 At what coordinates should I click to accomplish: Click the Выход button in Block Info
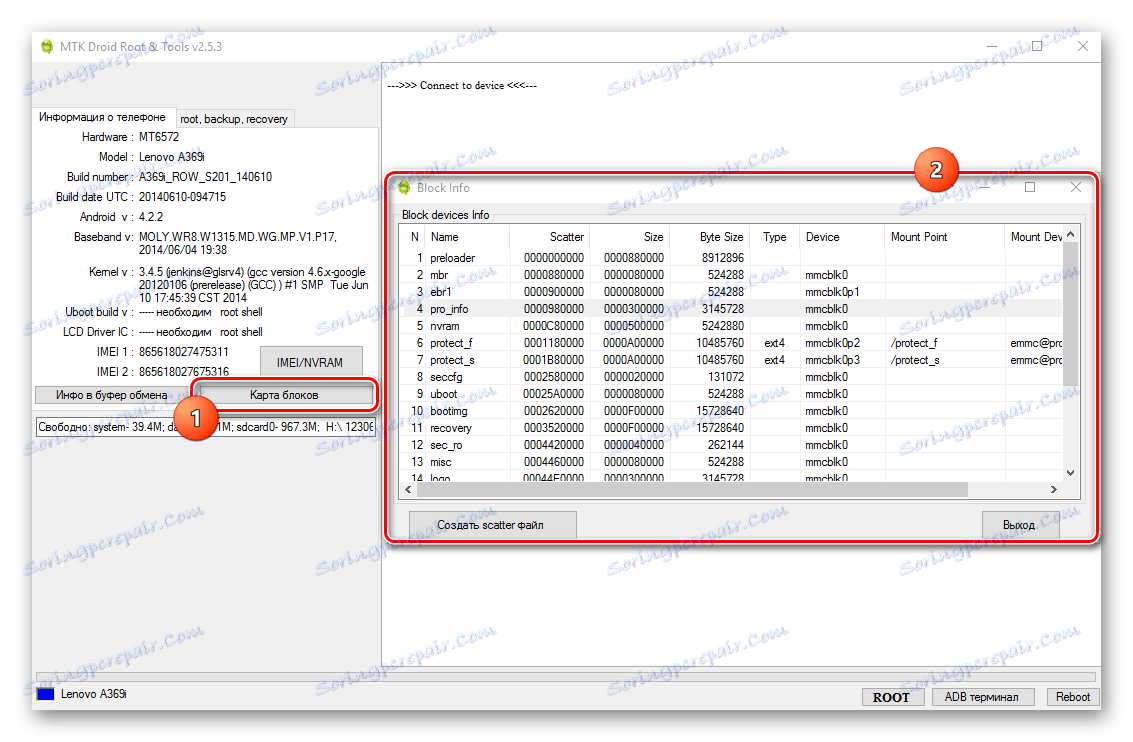pos(1020,525)
